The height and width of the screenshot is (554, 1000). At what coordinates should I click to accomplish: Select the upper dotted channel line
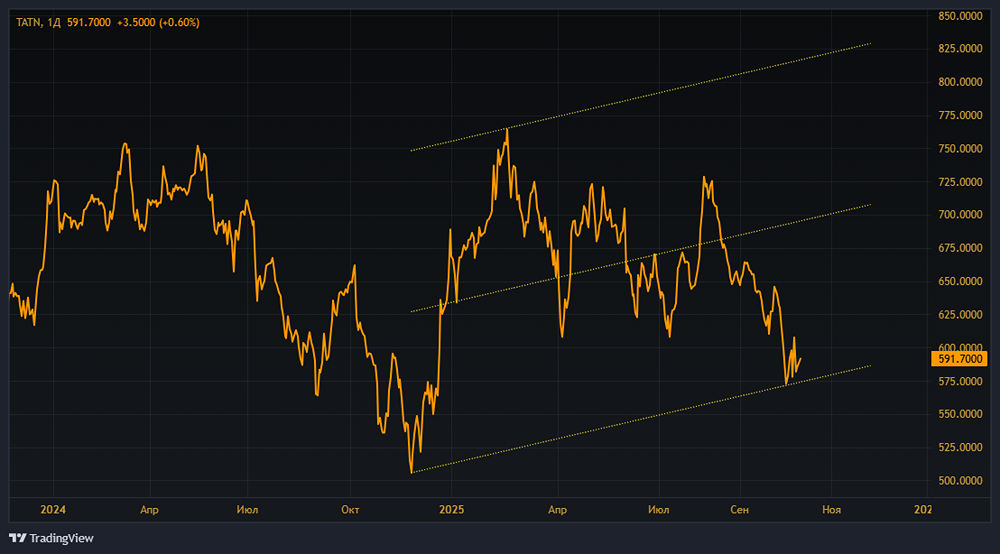(640, 97)
